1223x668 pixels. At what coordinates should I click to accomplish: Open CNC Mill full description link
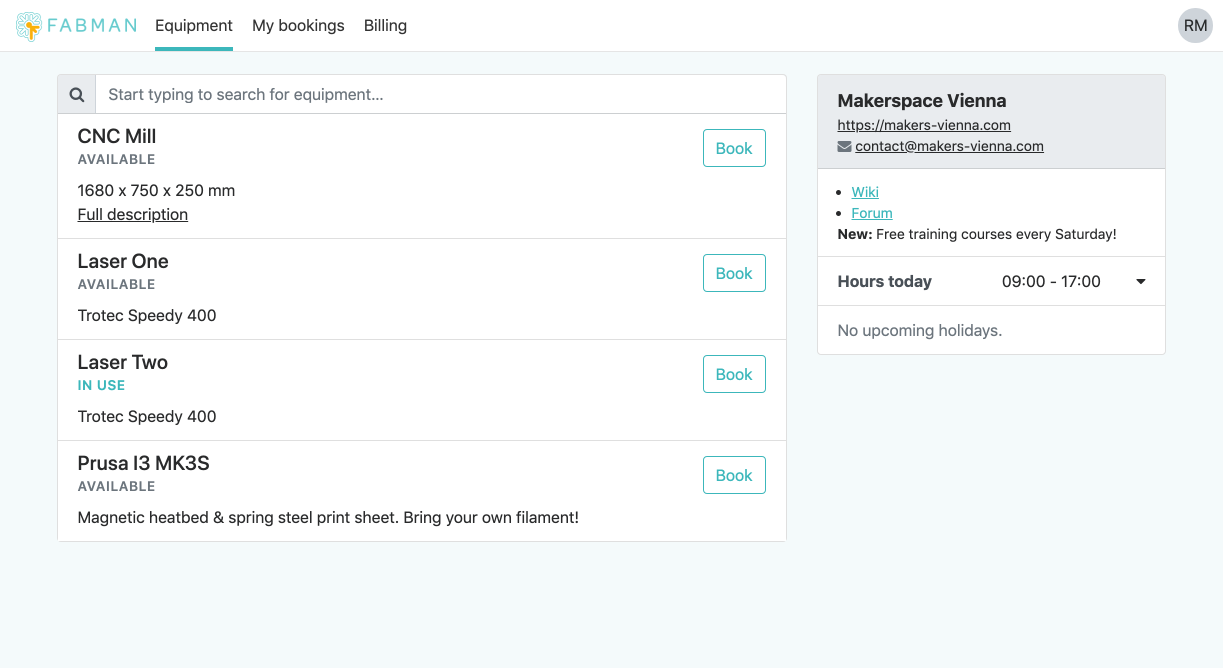click(x=133, y=214)
